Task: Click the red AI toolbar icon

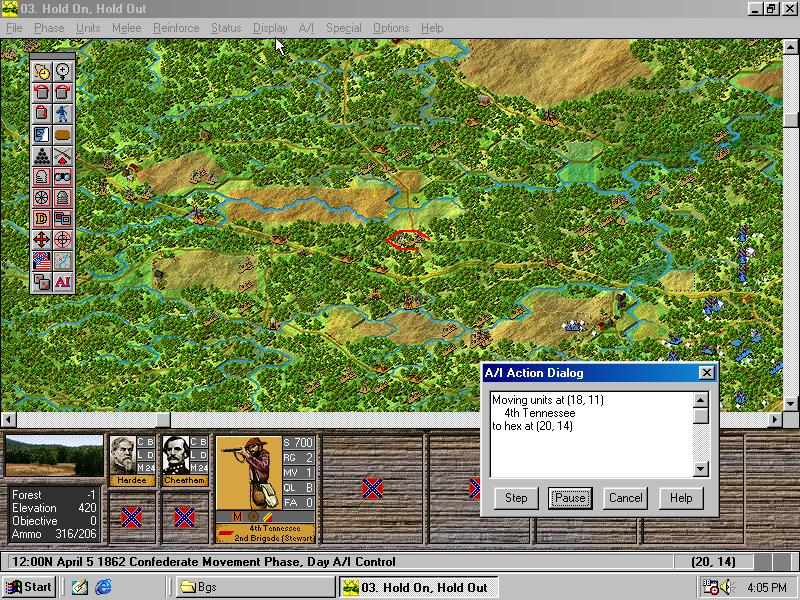Action: point(63,282)
